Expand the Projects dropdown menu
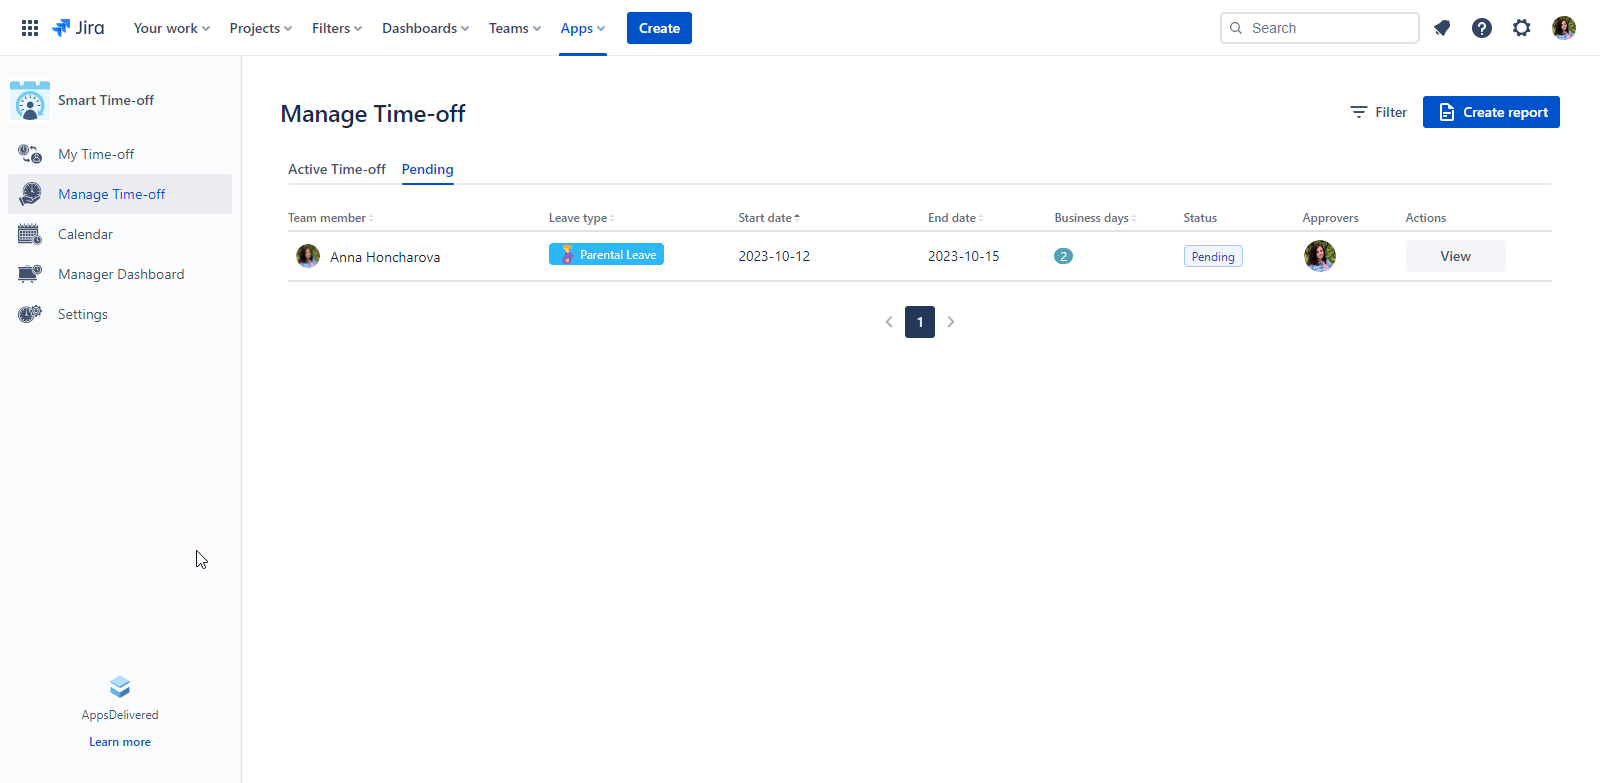 (260, 28)
